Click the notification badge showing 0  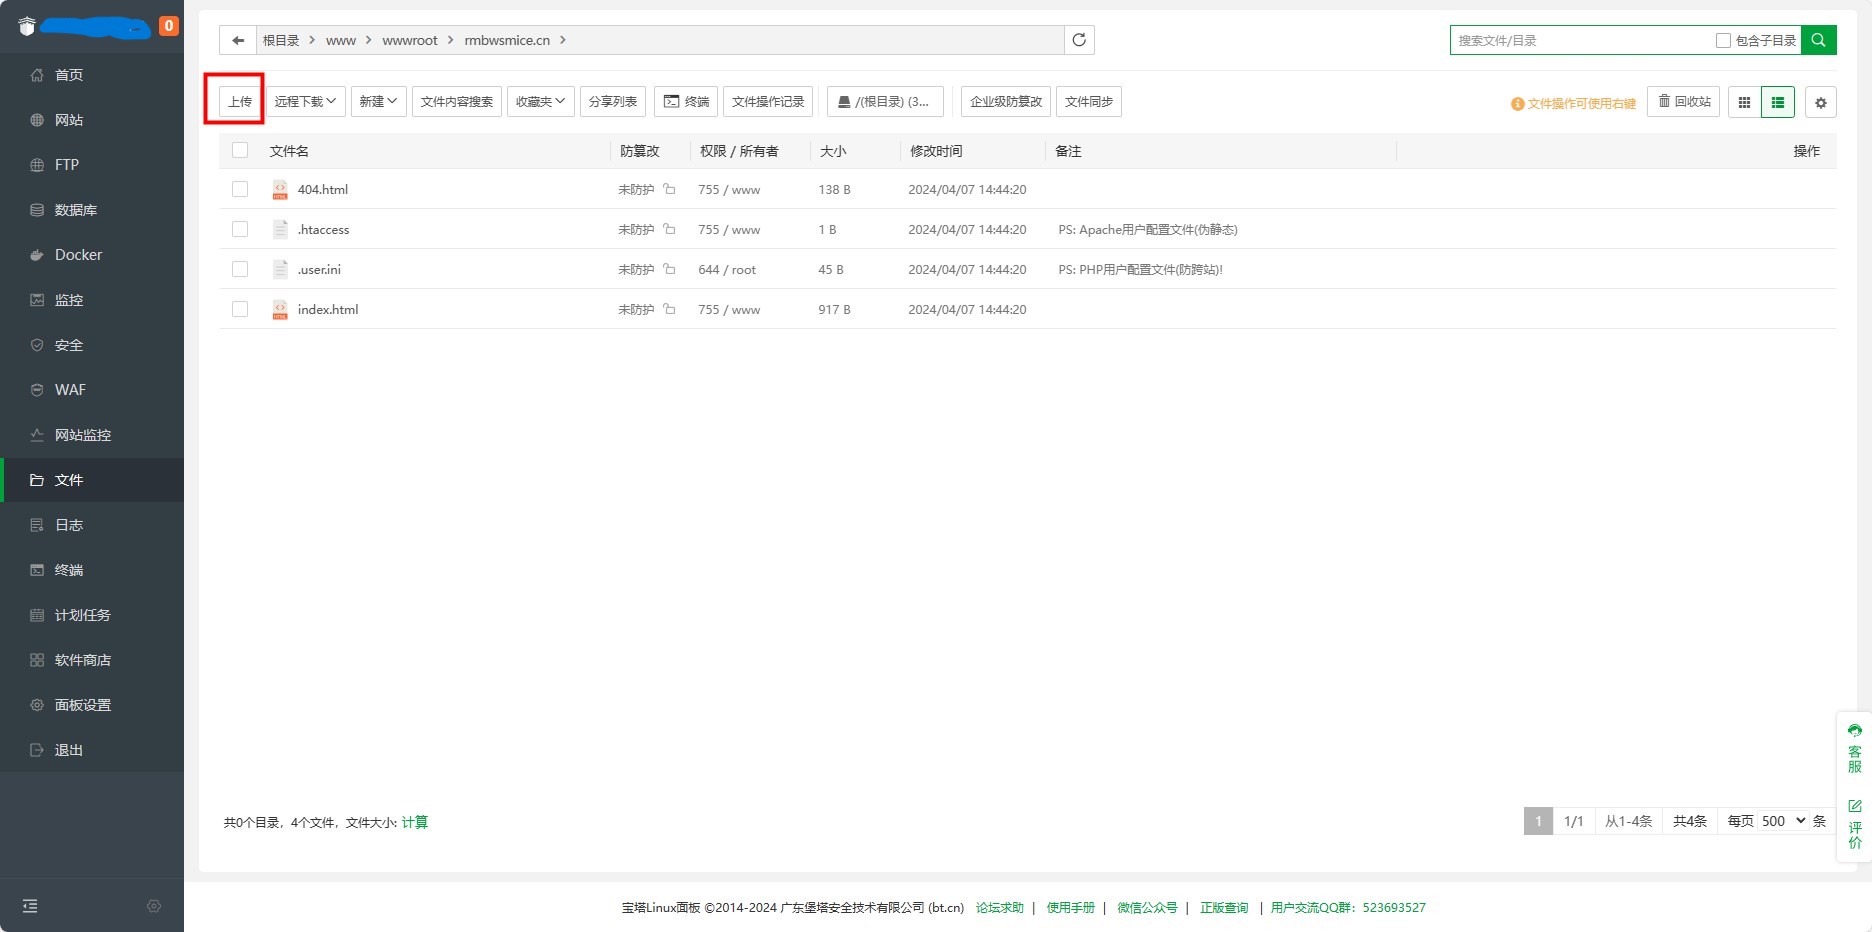tap(169, 26)
